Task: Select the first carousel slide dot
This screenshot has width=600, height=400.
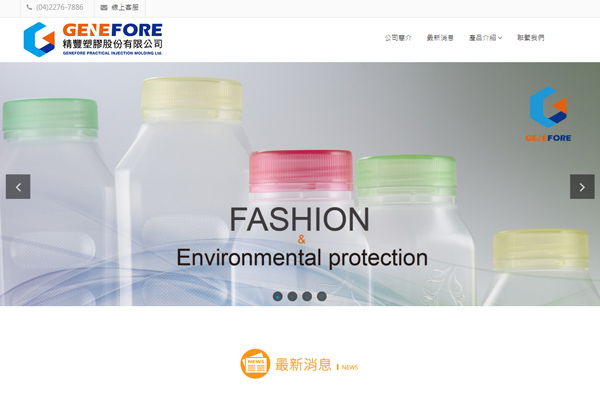Action: coord(277,296)
